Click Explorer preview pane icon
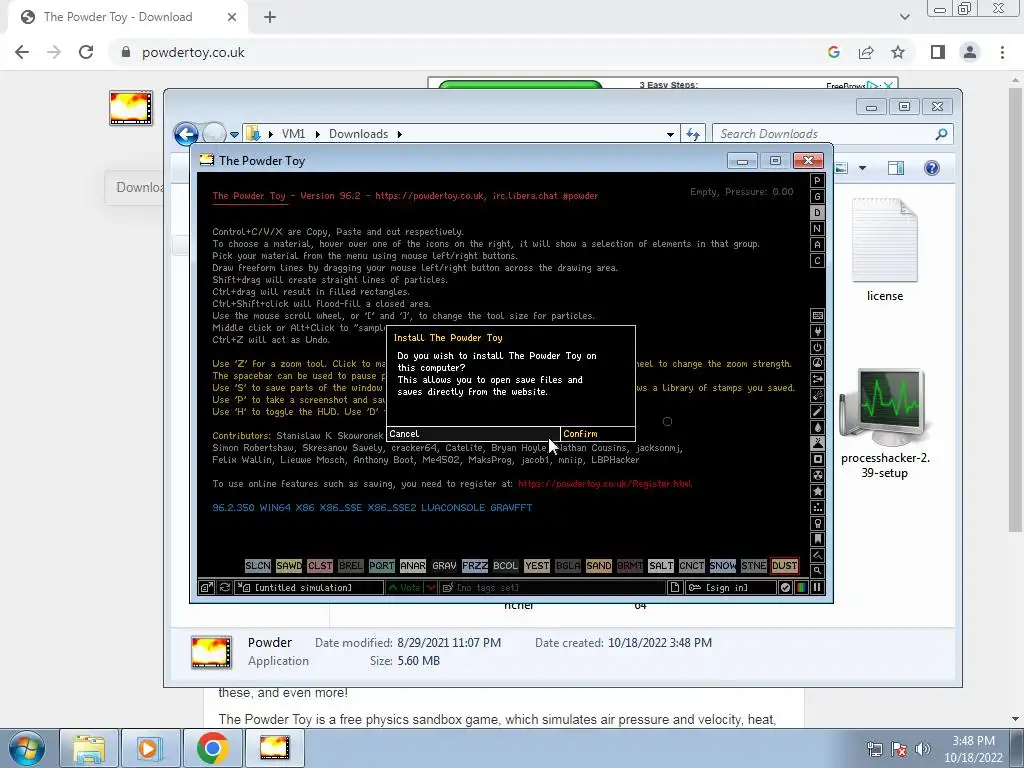The image size is (1024, 768). (x=896, y=168)
